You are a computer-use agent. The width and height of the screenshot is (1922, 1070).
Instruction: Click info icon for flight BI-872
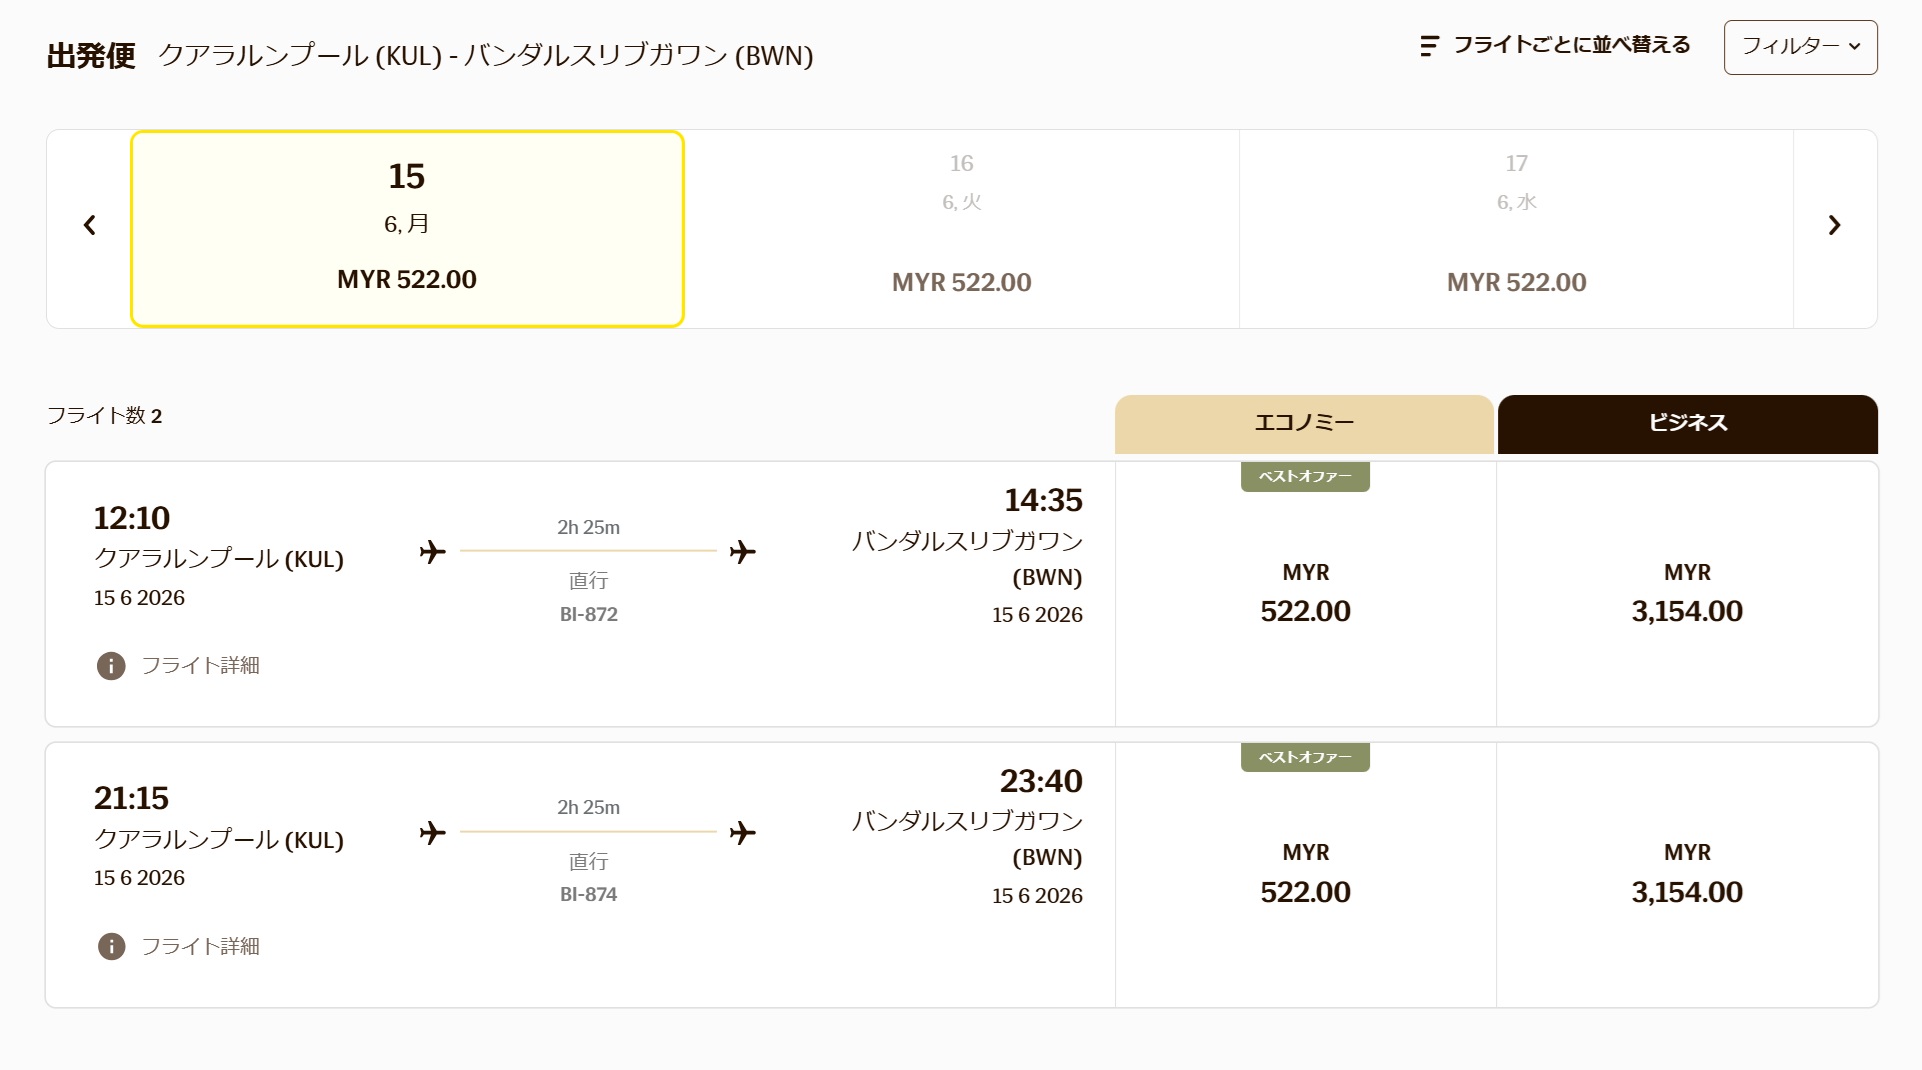point(111,666)
